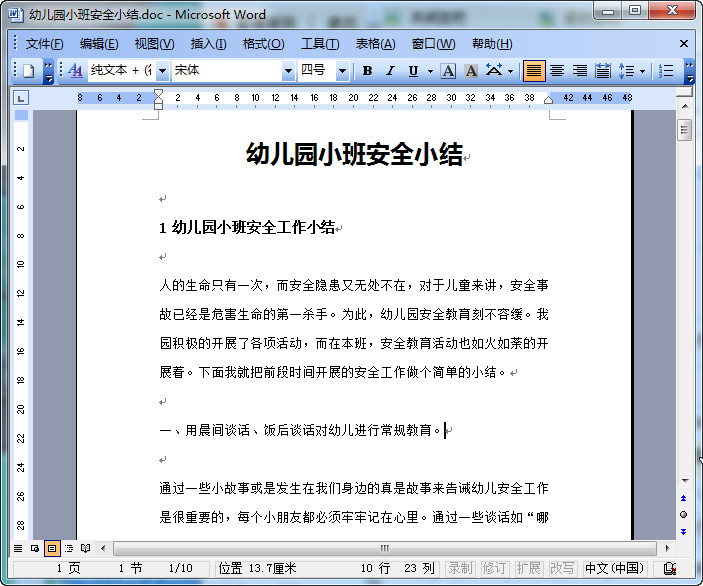Switch to Print Layout view
The image size is (703, 586).
(x=52, y=548)
